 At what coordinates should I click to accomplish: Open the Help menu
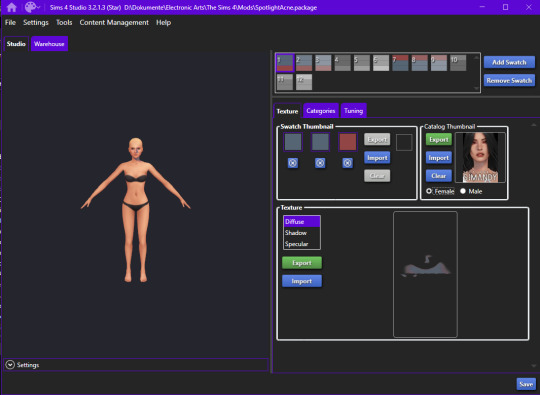(x=163, y=23)
